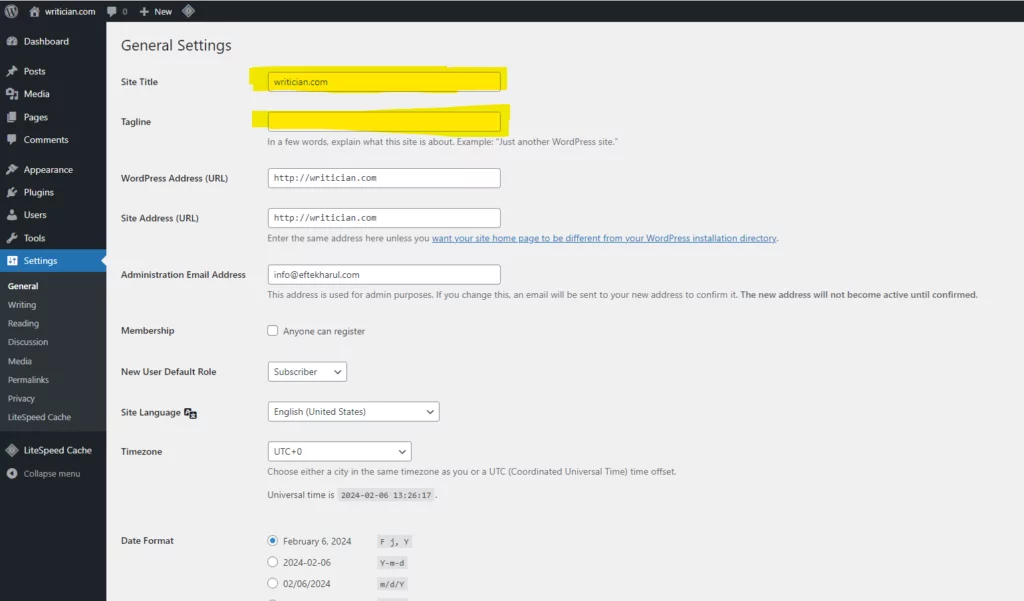Select the 2024-02-06 date format

(x=272, y=562)
